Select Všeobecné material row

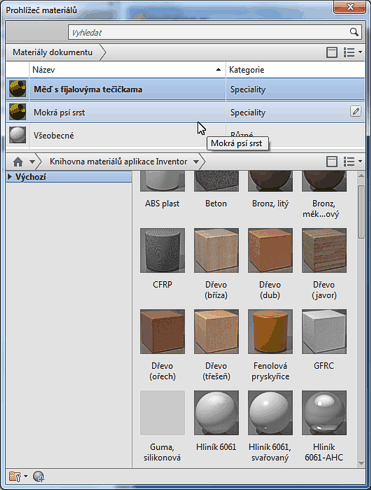186,135
